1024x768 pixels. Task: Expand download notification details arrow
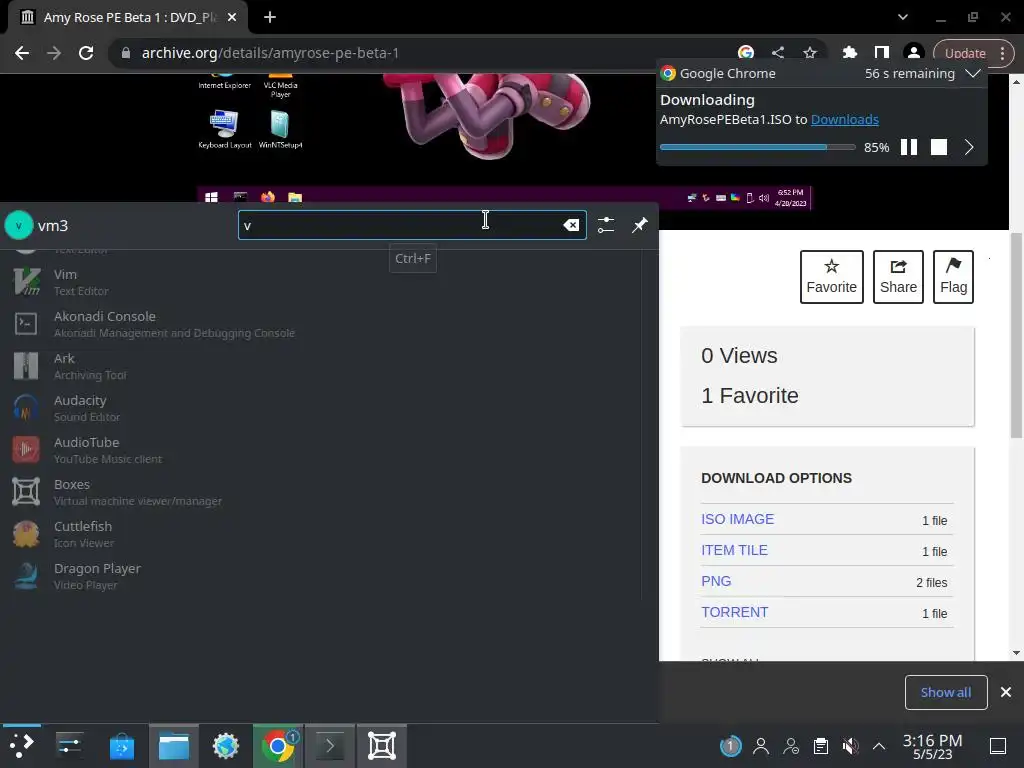click(x=969, y=147)
